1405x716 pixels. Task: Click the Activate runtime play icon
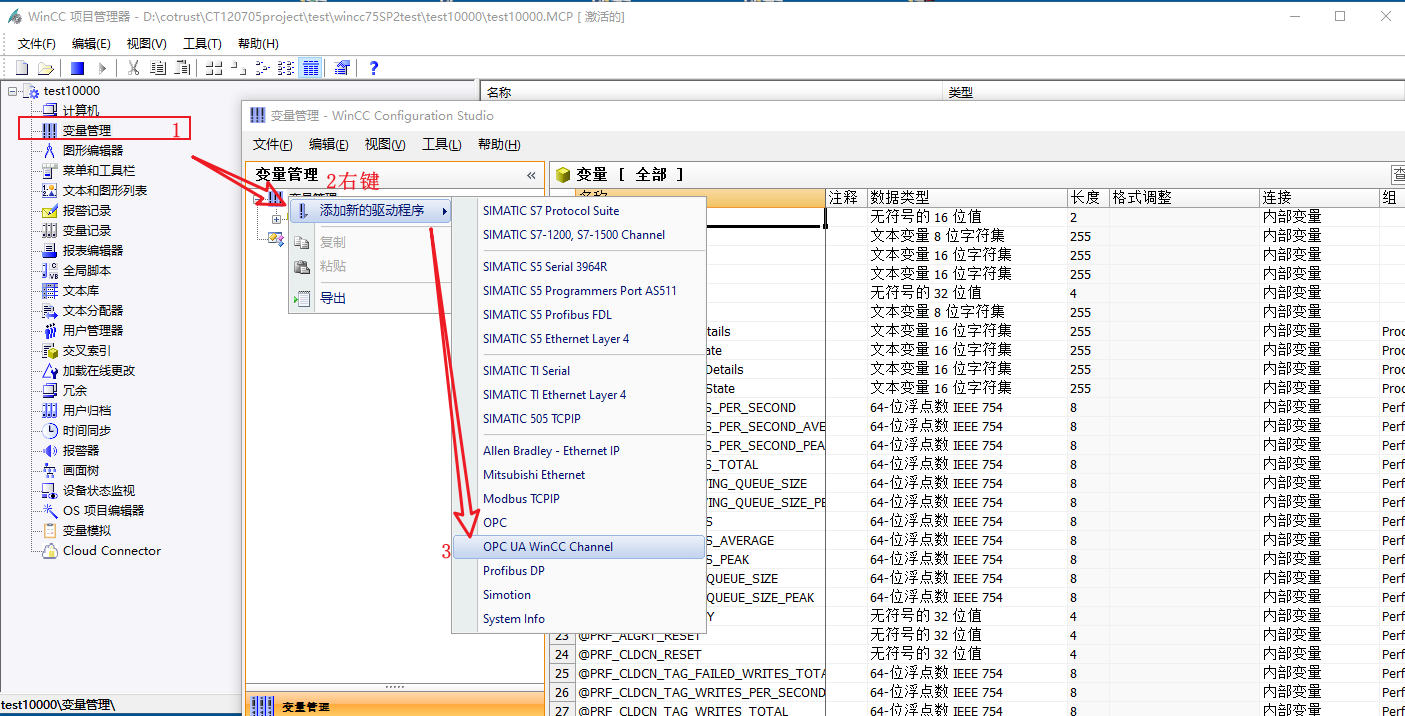click(x=101, y=68)
